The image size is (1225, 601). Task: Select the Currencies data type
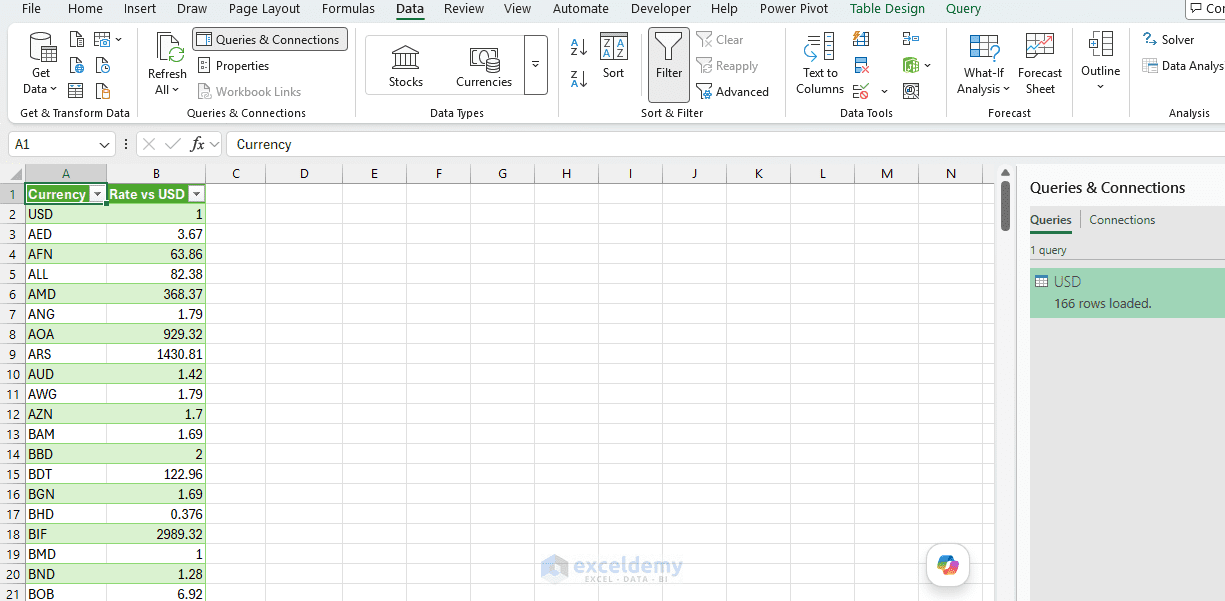coord(484,66)
